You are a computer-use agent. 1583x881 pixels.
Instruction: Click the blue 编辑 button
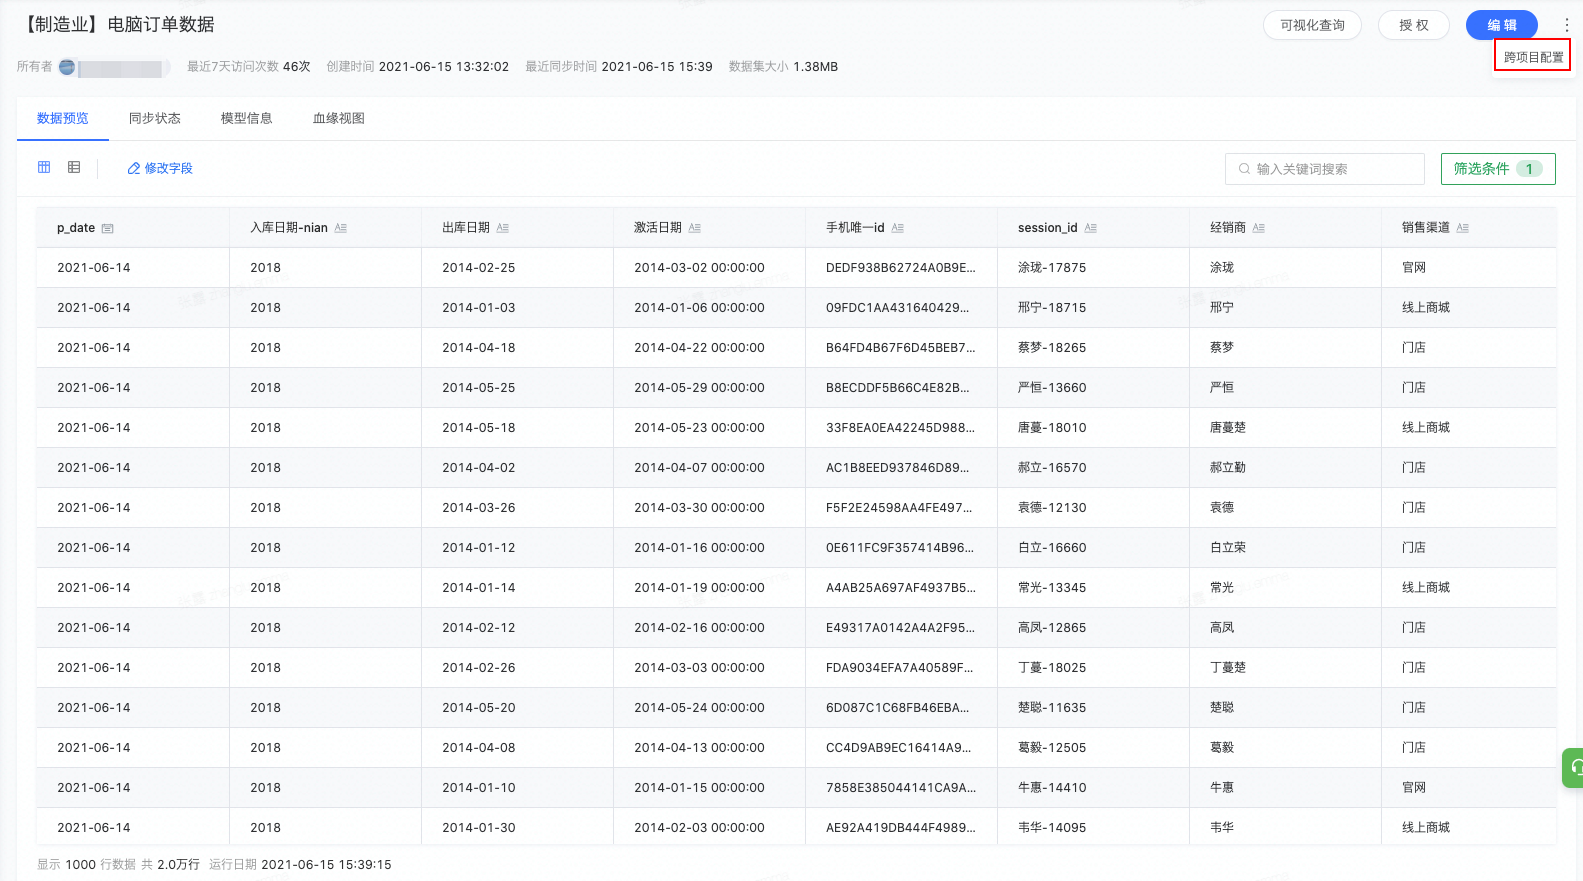coord(1502,25)
